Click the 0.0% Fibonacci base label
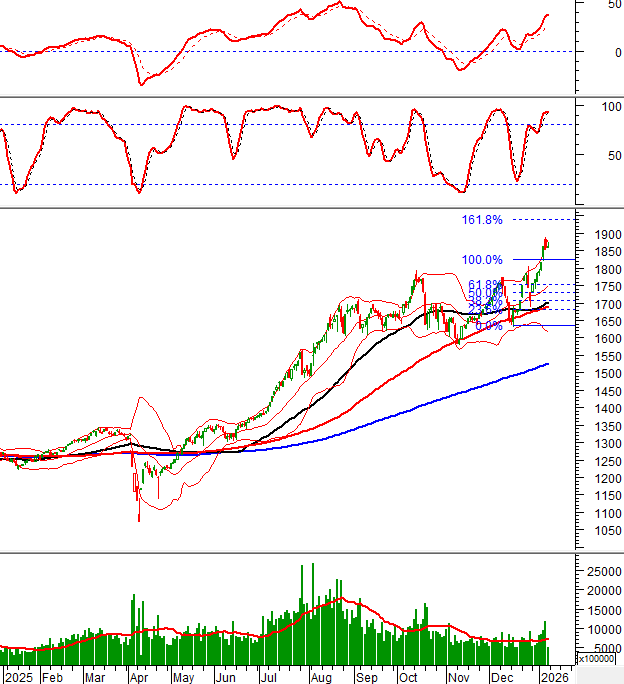This screenshot has width=624, height=684. point(488,326)
